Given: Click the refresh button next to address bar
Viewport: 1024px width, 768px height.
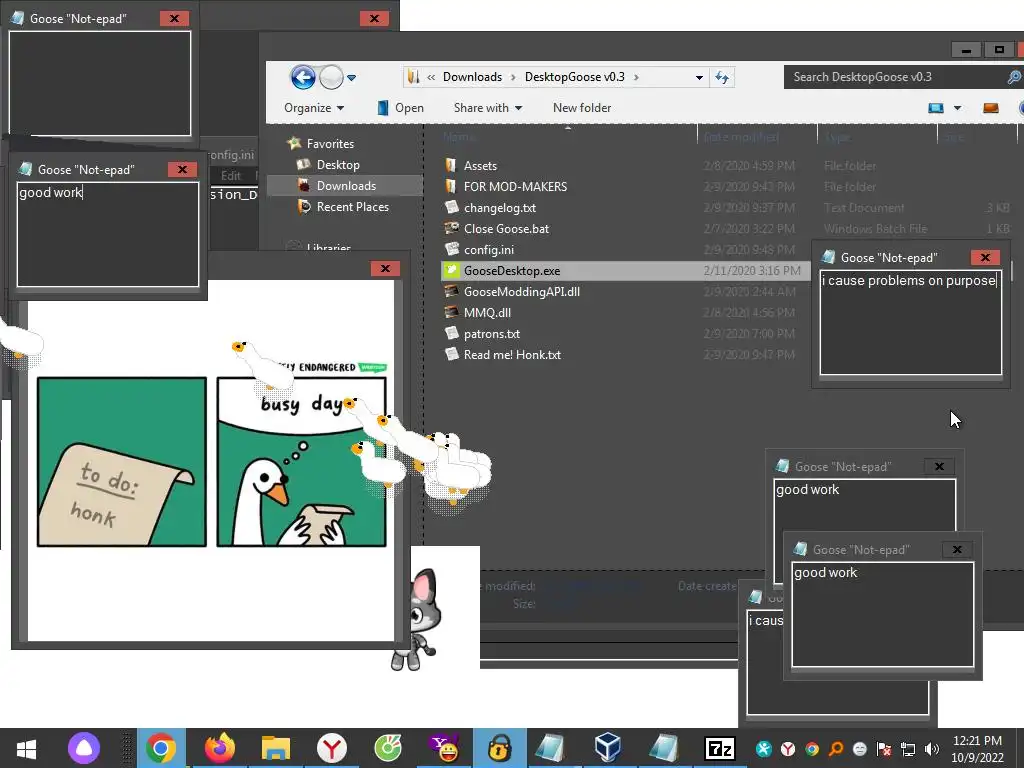Looking at the screenshot, I should pyautogui.click(x=722, y=77).
